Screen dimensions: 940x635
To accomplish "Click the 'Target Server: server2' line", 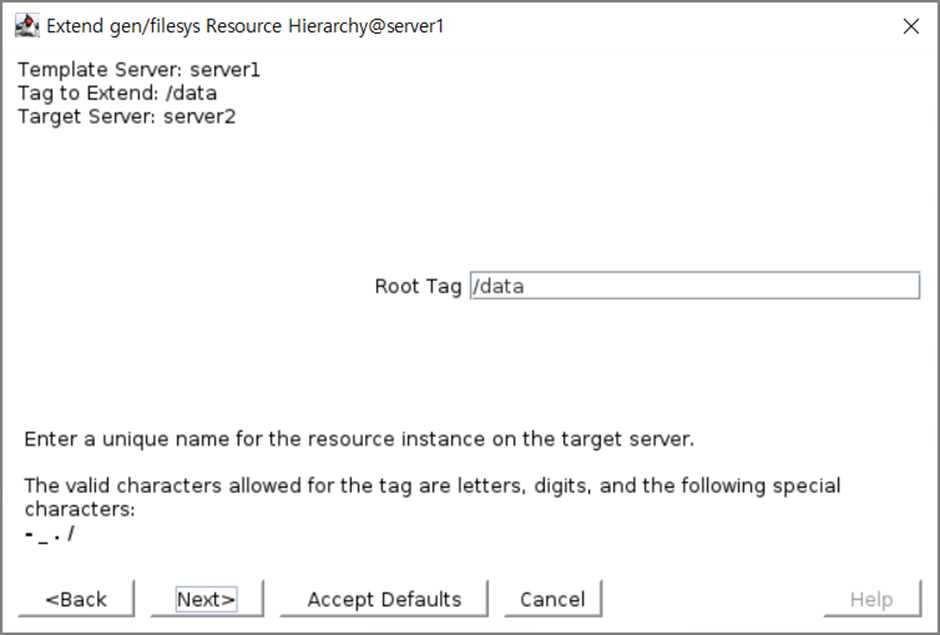I will point(126,116).
